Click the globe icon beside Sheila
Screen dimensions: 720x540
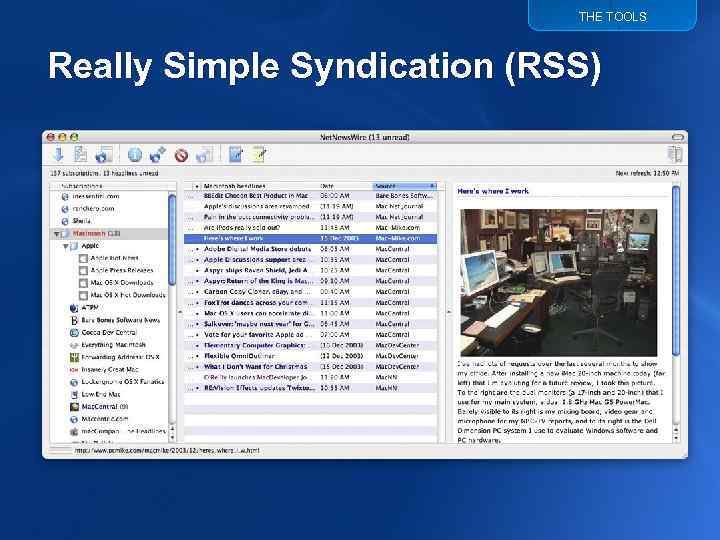pyautogui.click(x=65, y=221)
